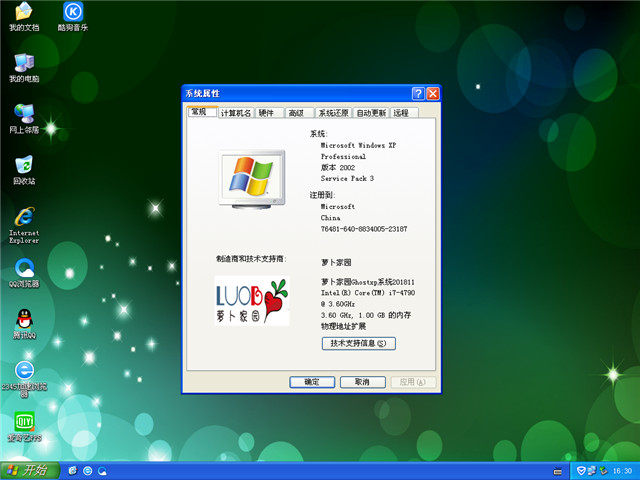Switch to the 常规 tab
Screen dimensions: 640x480
(202, 112)
